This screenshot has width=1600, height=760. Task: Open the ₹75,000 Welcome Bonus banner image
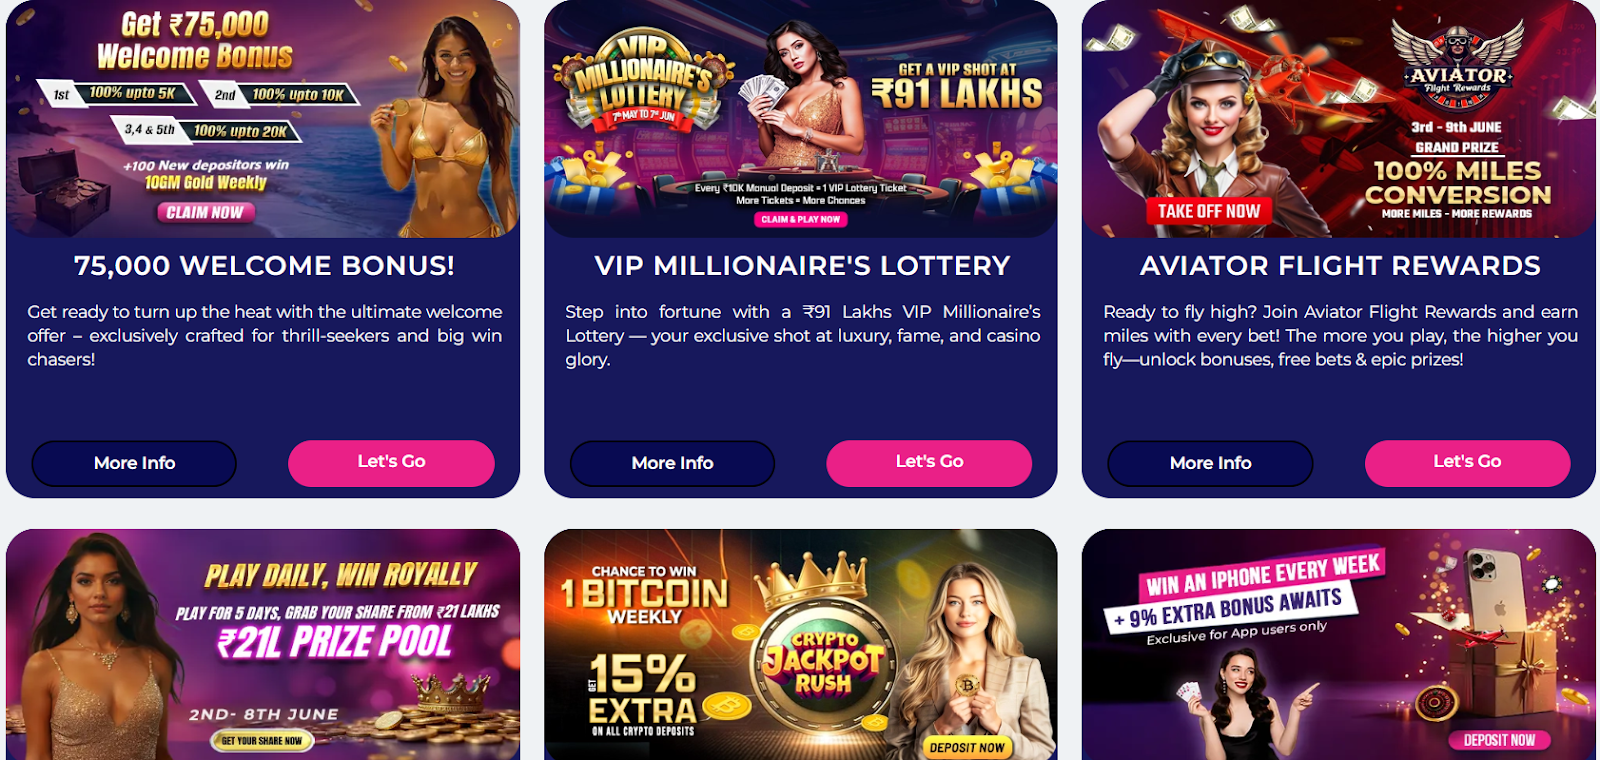(x=262, y=118)
